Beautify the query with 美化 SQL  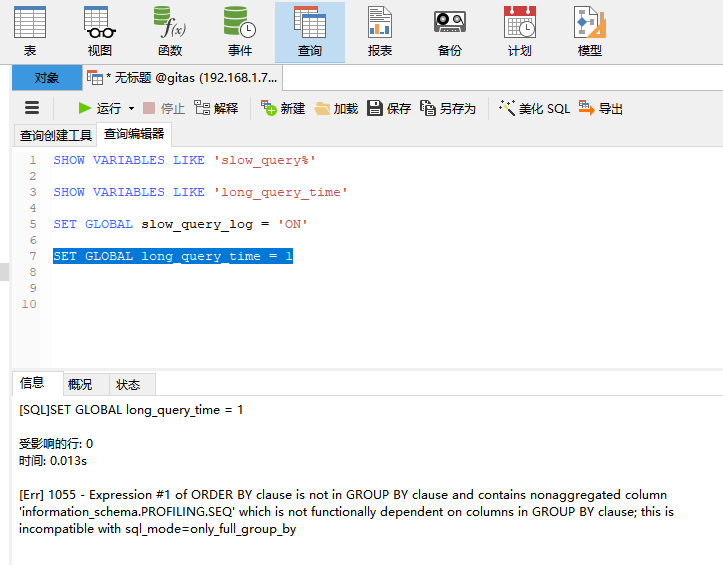(x=534, y=108)
